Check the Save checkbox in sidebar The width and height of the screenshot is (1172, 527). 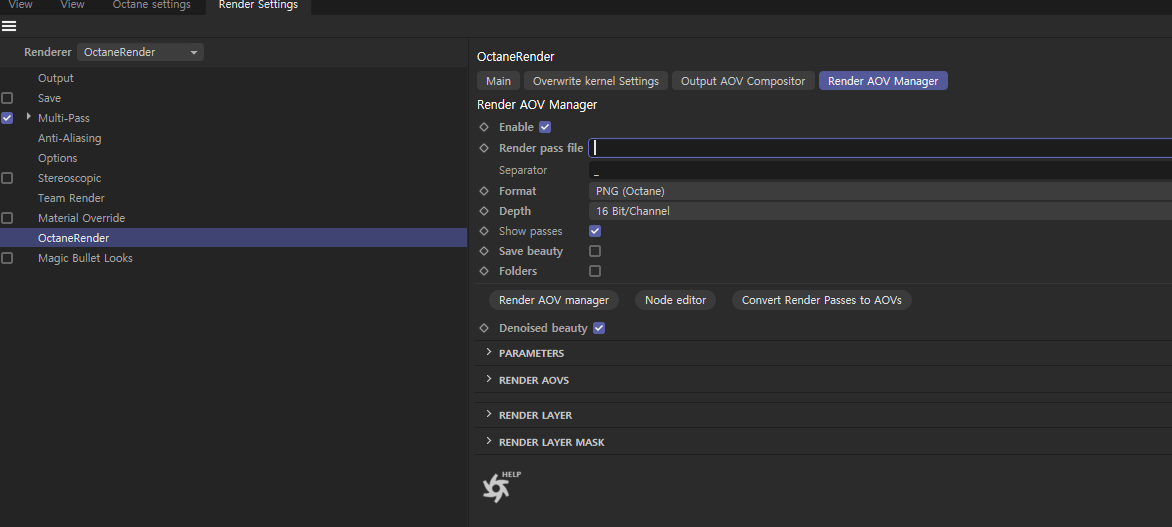pyautogui.click(x=7, y=98)
